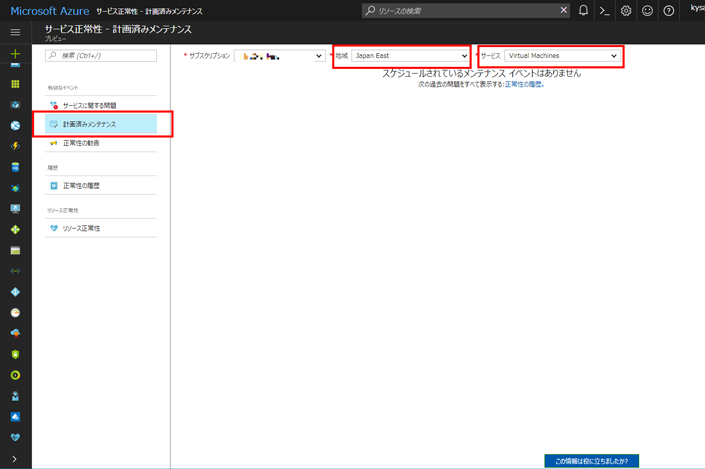
Task: Open Function Apps lightning bolt icon
Action: tap(15, 146)
